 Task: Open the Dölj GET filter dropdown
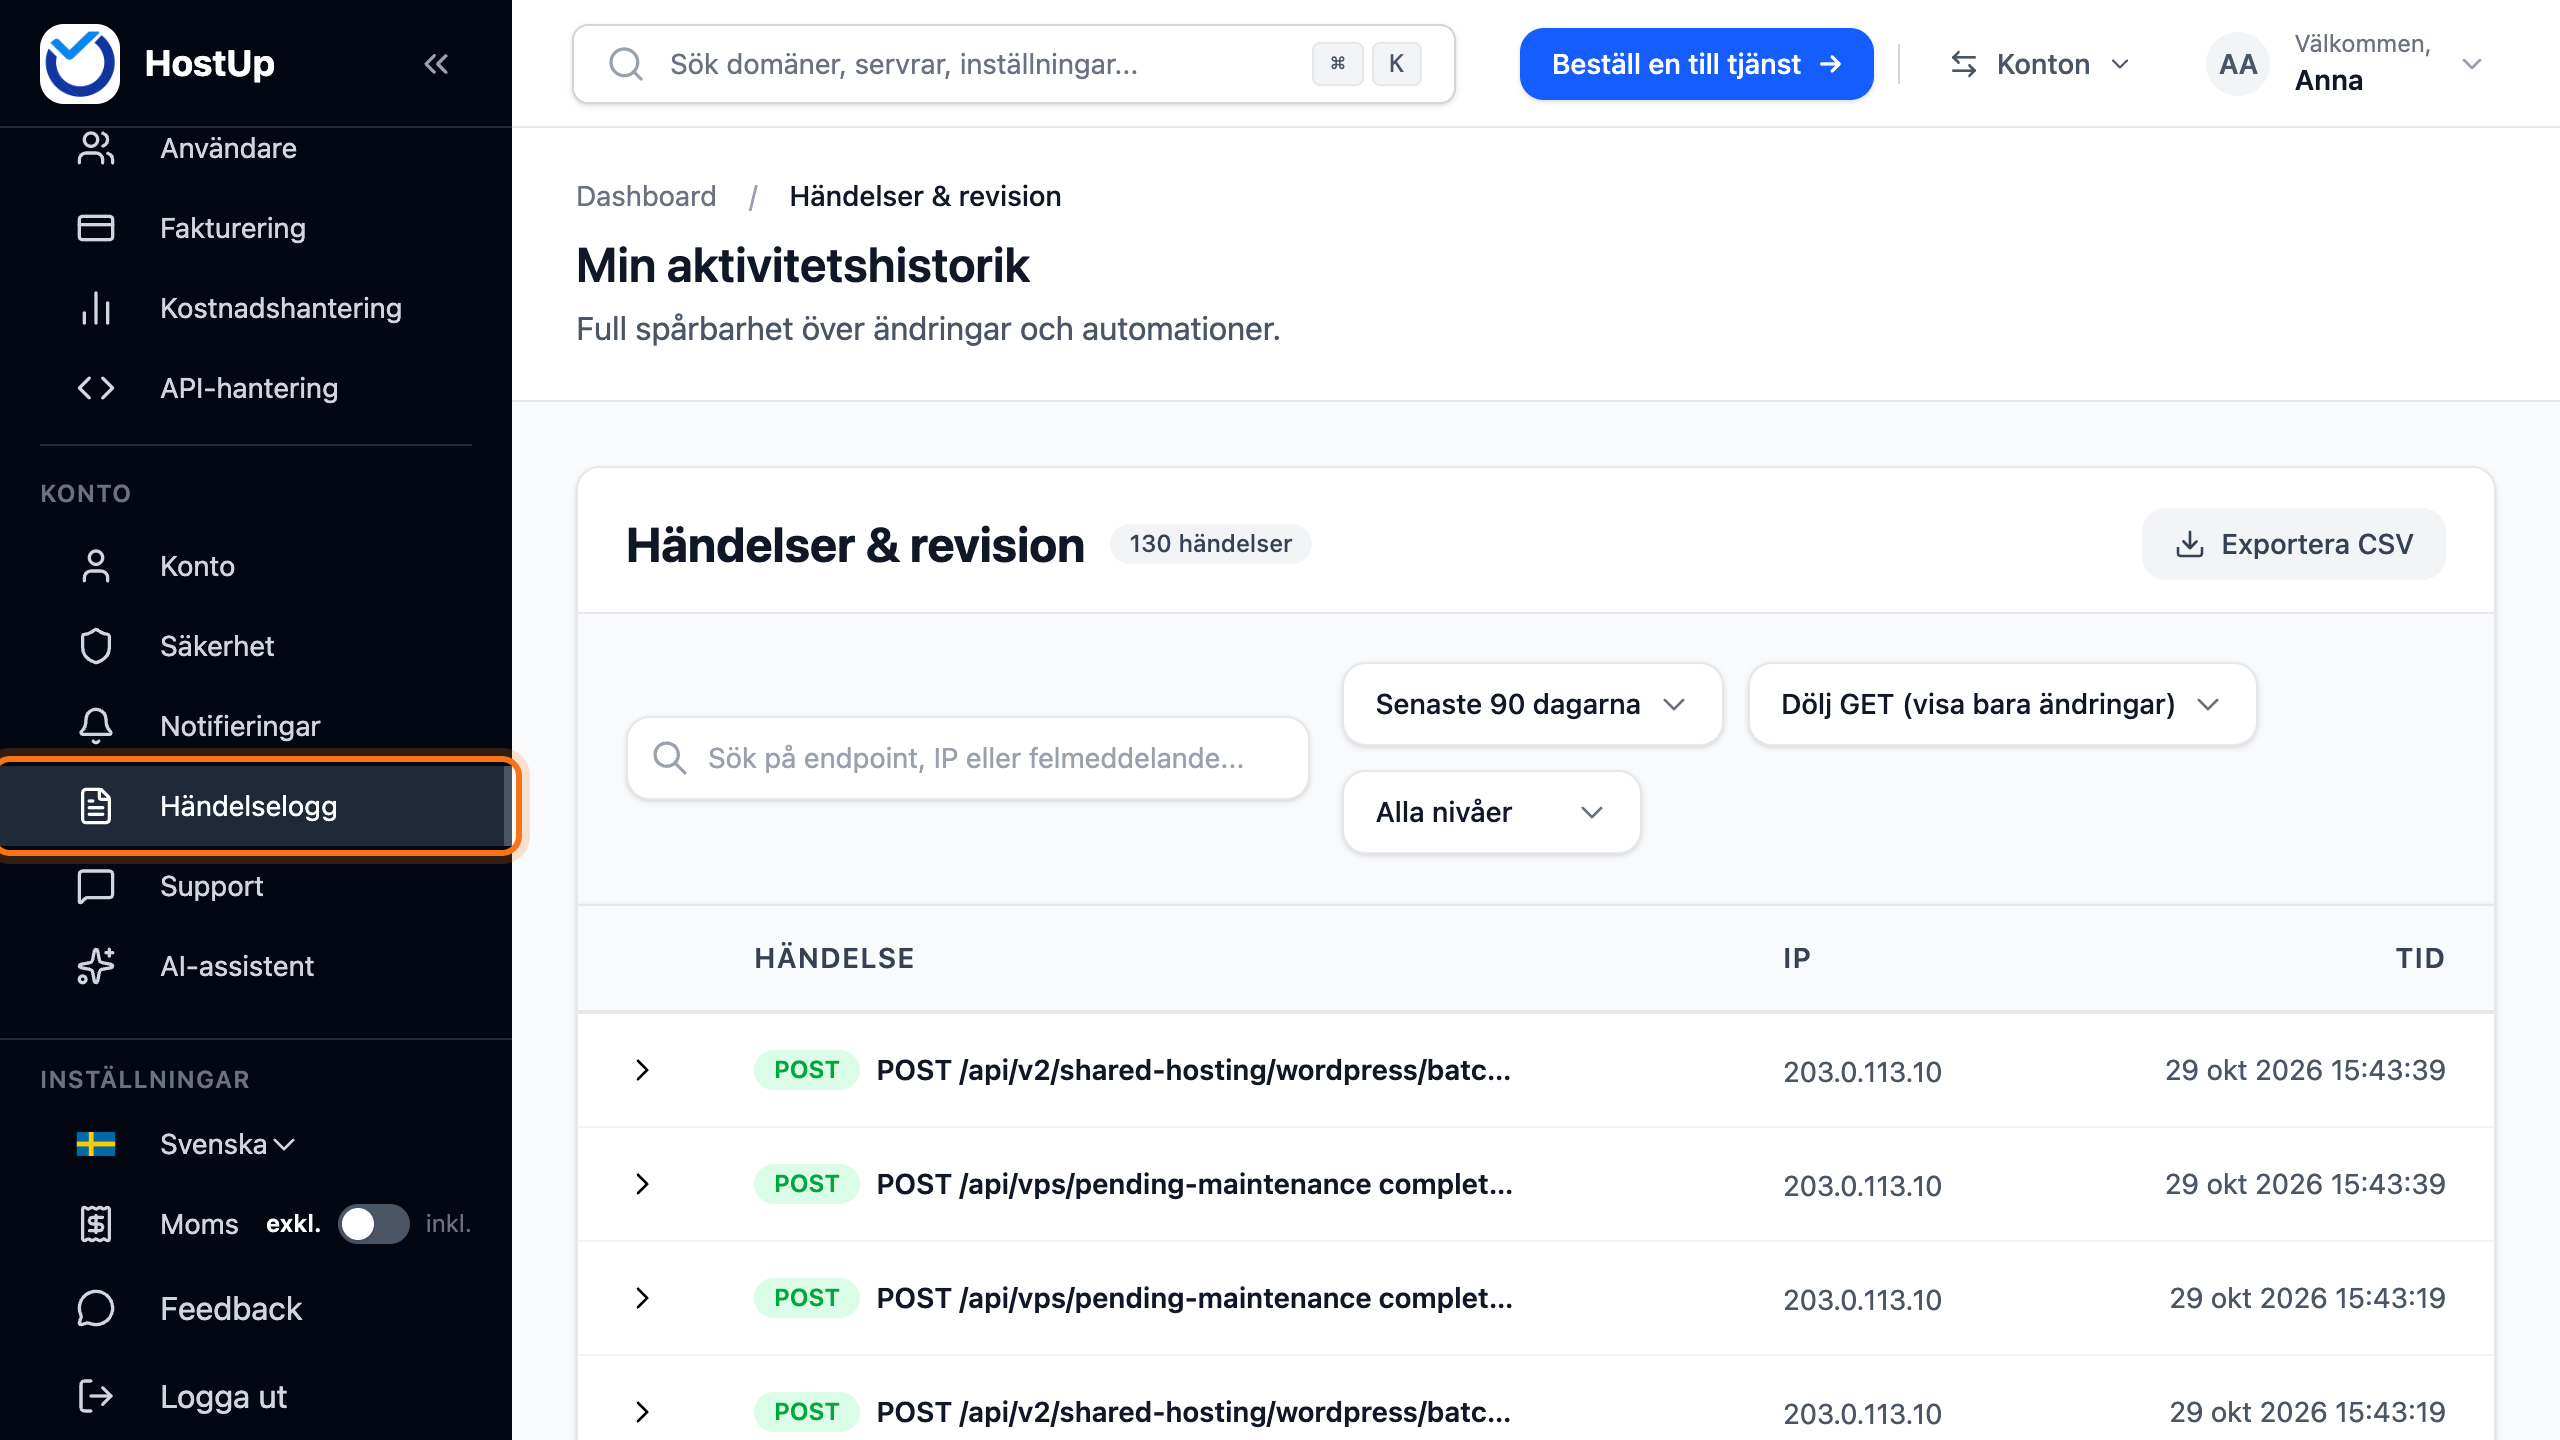click(2002, 704)
